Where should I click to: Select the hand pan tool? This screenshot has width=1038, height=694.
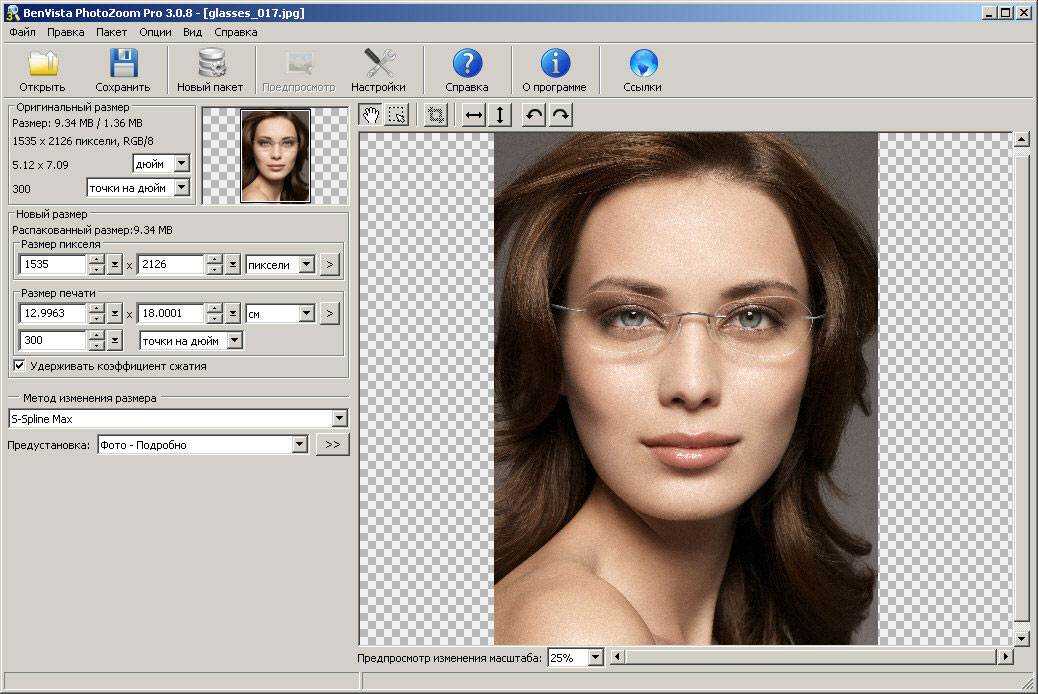coord(371,115)
